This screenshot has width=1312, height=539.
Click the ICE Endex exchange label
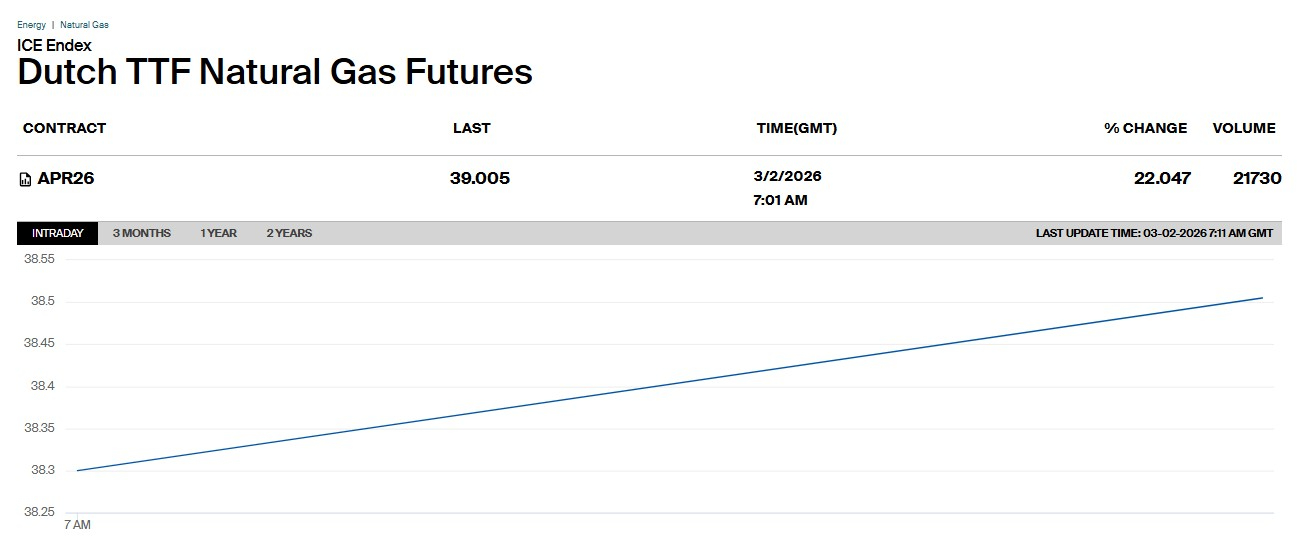(54, 45)
